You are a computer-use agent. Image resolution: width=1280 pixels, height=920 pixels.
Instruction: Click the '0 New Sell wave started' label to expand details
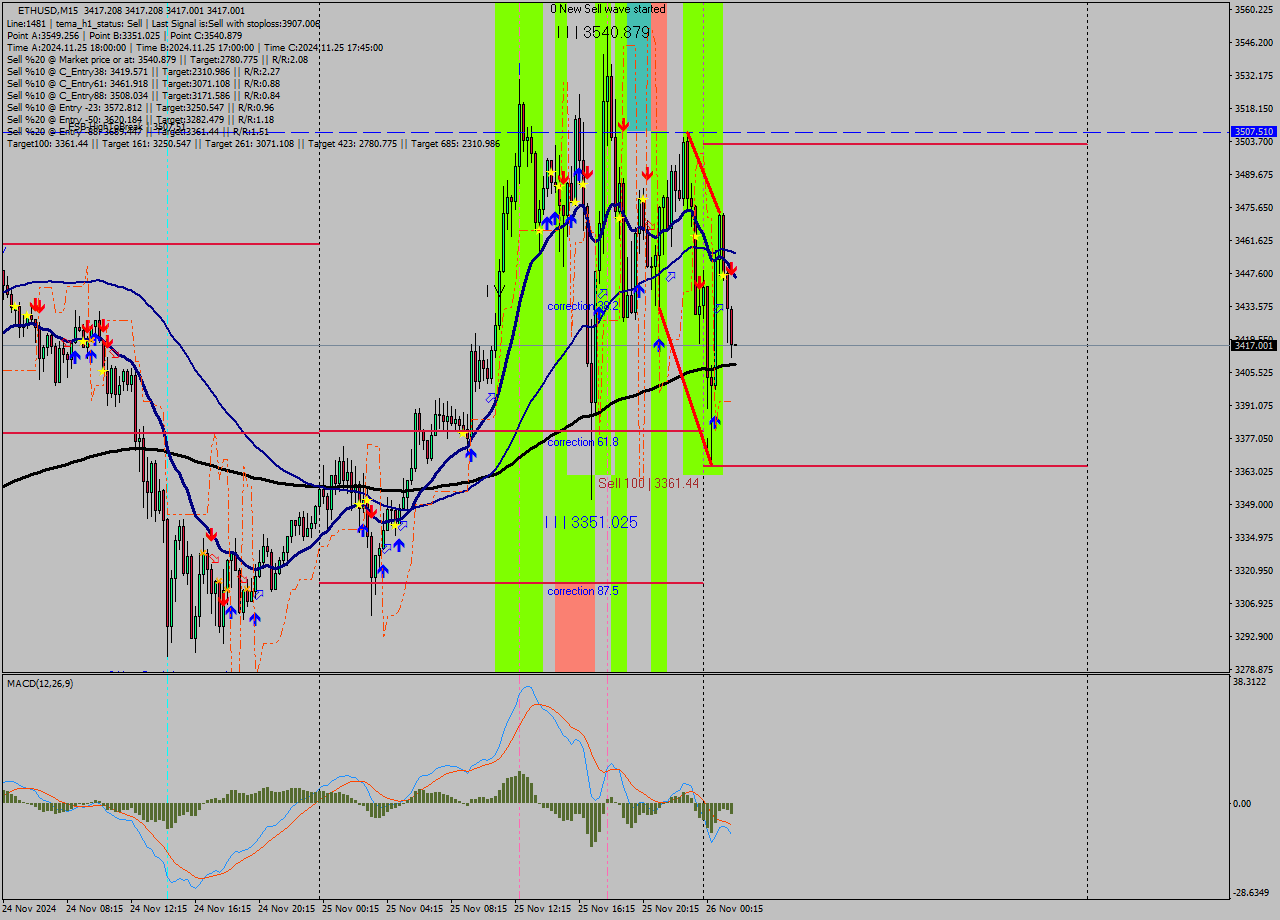pyautogui.click(x=610, y=8)
